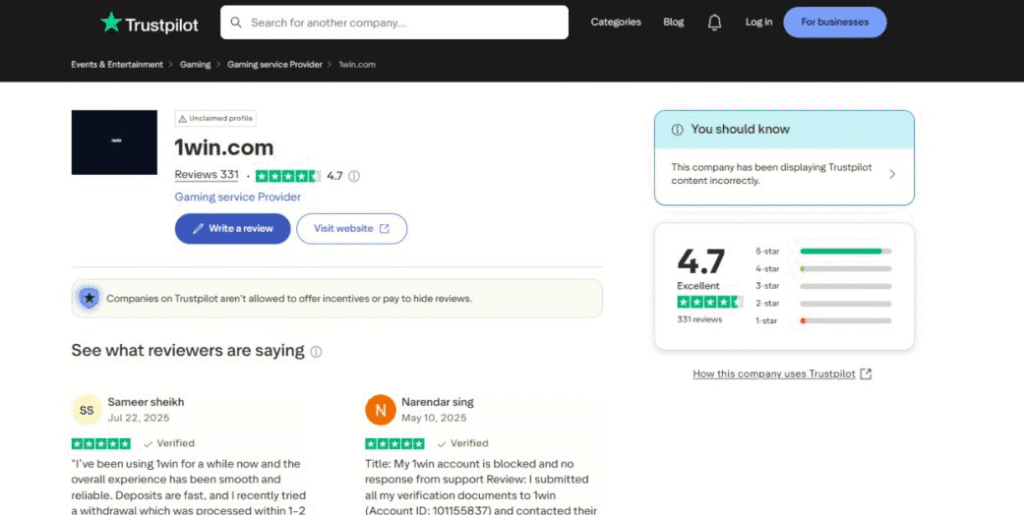Click info icon beside reviewers heading
This screenshot has height=515, width=1024.
coord(316,352)
